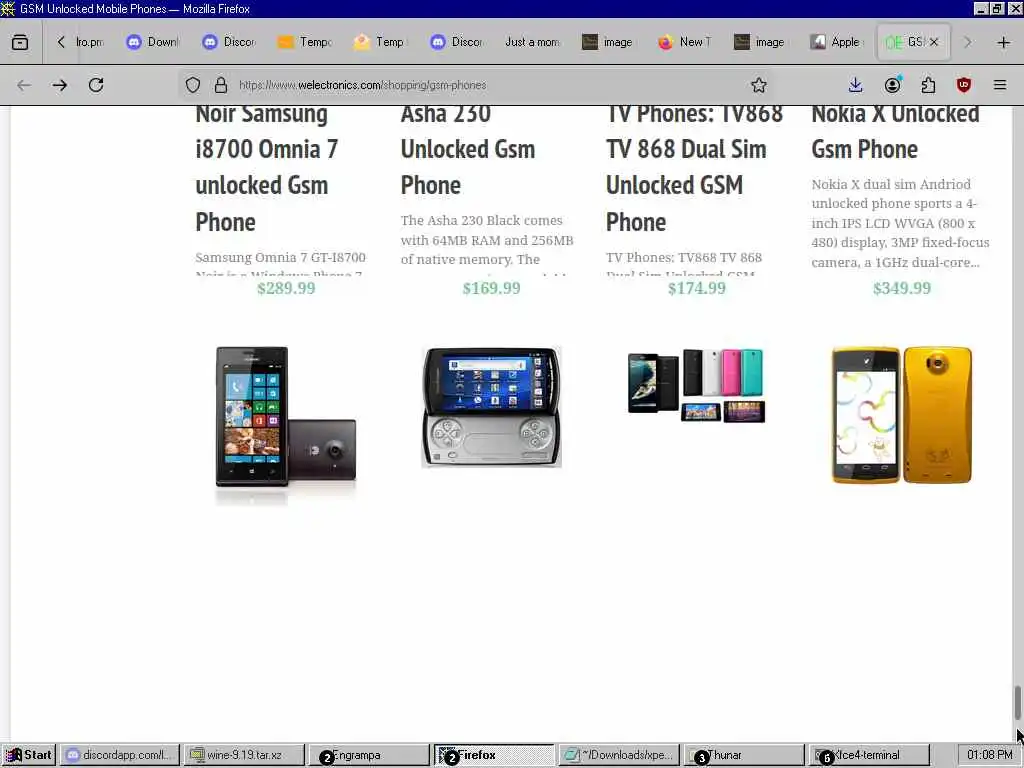The height and width of the screenshot is (768, 1024).
Task: Open Asha 230 Unlocked Gsm Phone link
Action: pos(468,150)
